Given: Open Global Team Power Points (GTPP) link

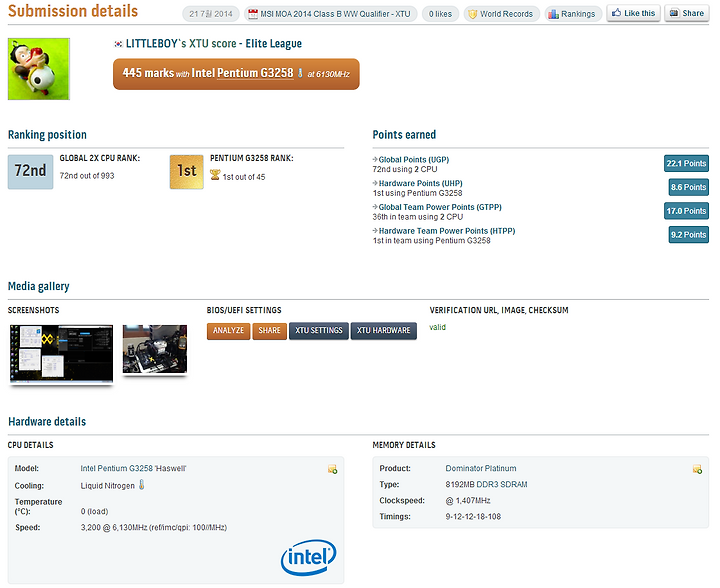Looking at the screenshot, I should [x=440, y=207].
